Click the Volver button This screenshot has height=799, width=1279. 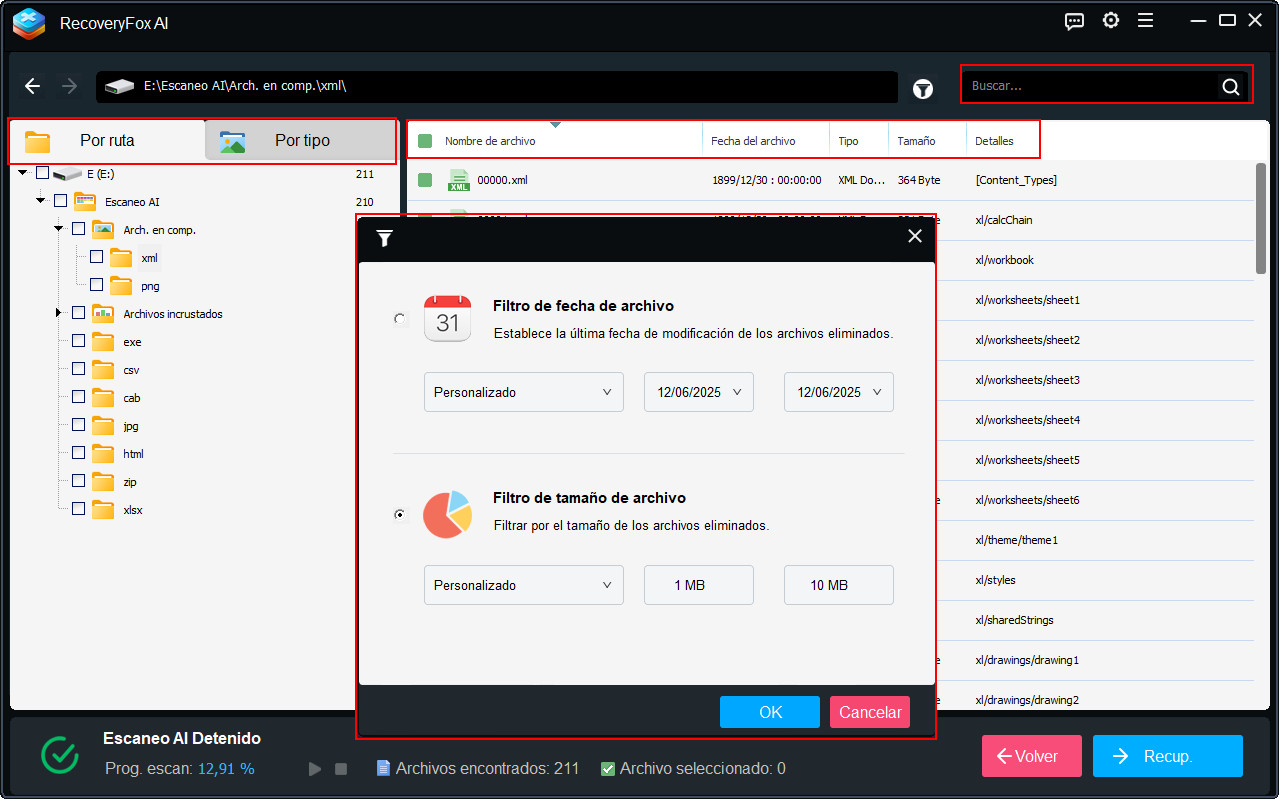click(1031, 756)
